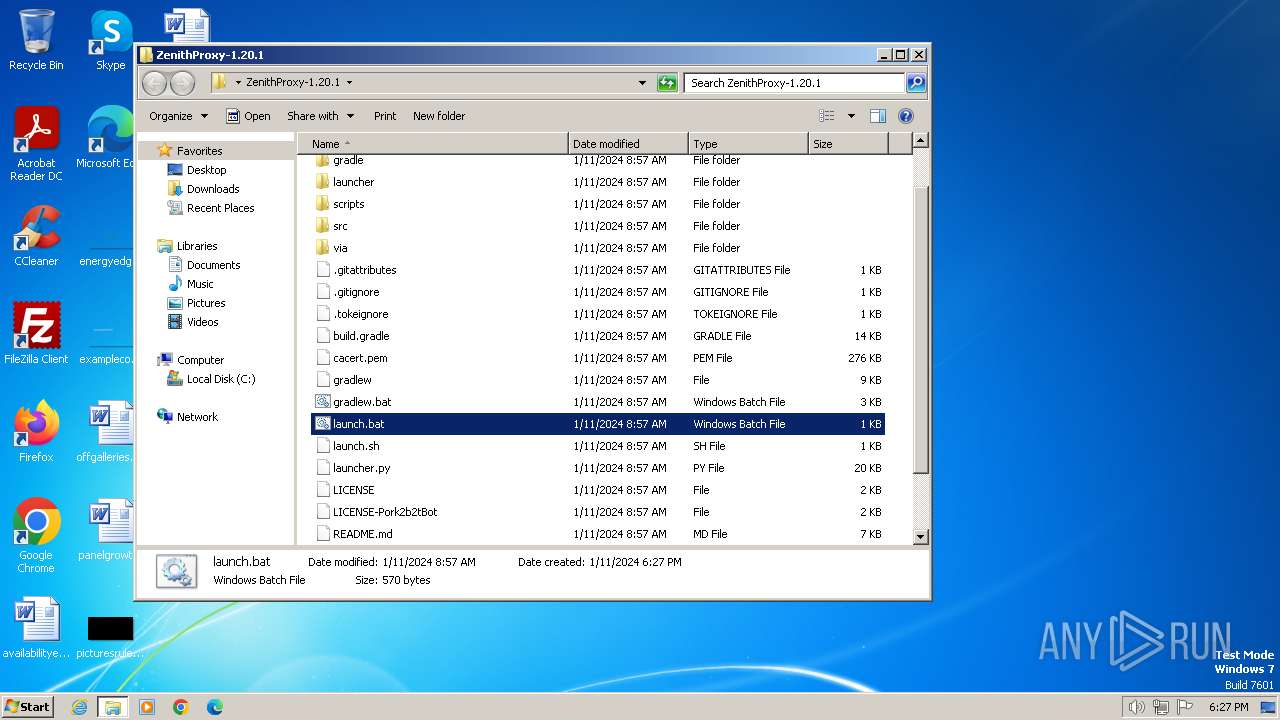Viewport: 1280px width, 720px height.
Task: Click the green Refresh button next to address bar
Action: (667, 83)
